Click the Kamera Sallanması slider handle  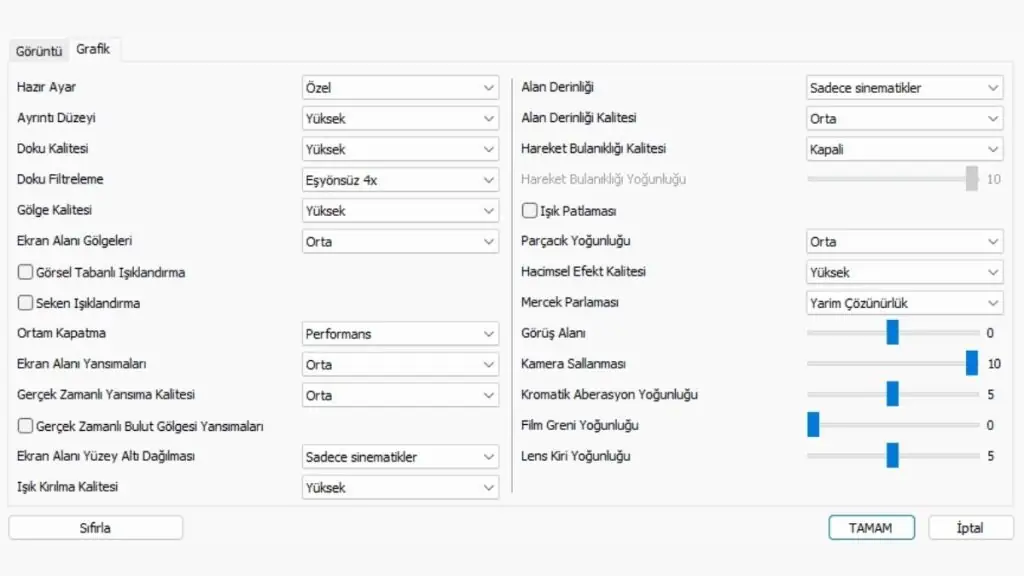tap(972, 363)
